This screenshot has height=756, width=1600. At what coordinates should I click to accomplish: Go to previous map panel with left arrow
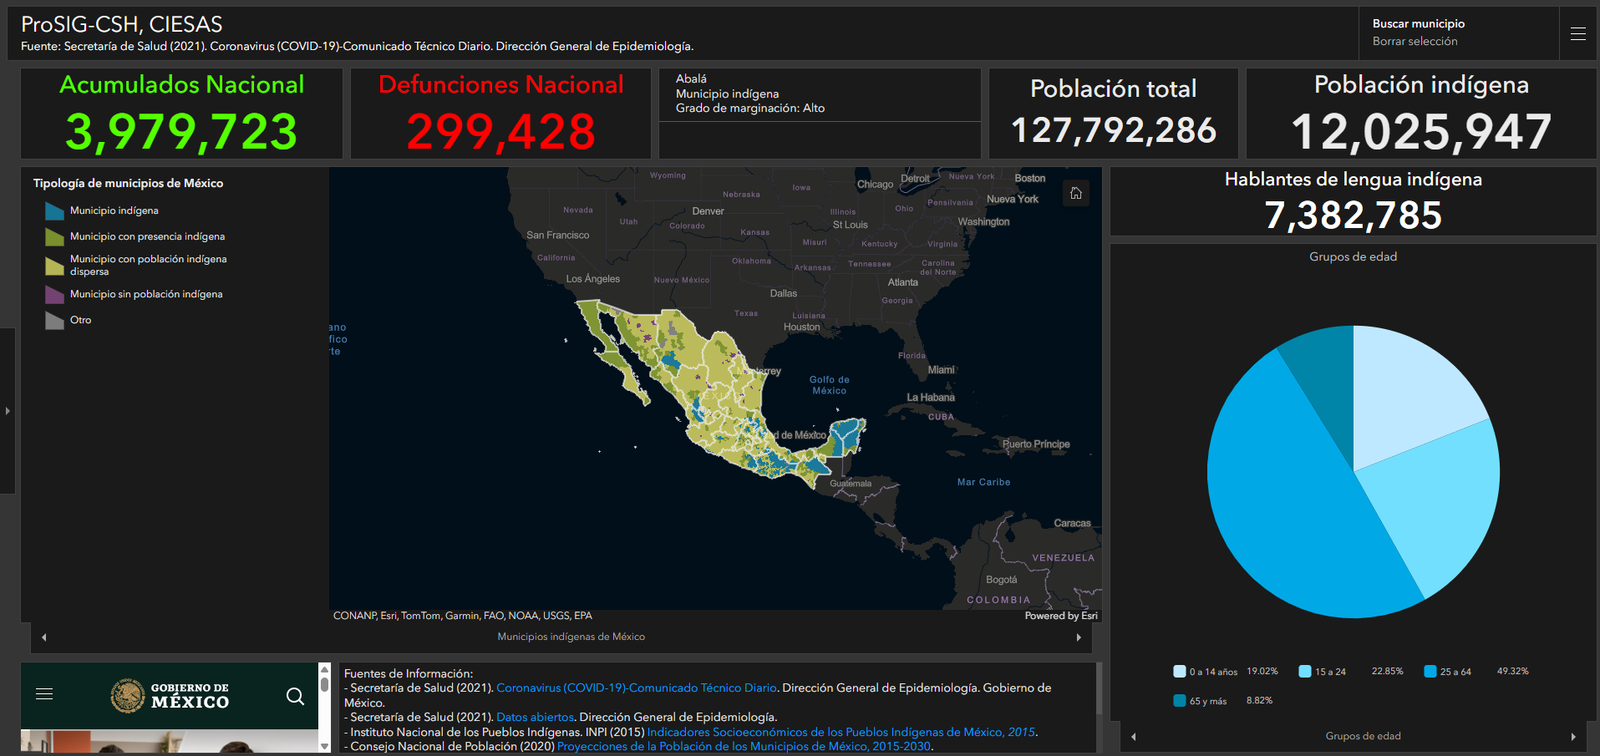click(44, 637)
